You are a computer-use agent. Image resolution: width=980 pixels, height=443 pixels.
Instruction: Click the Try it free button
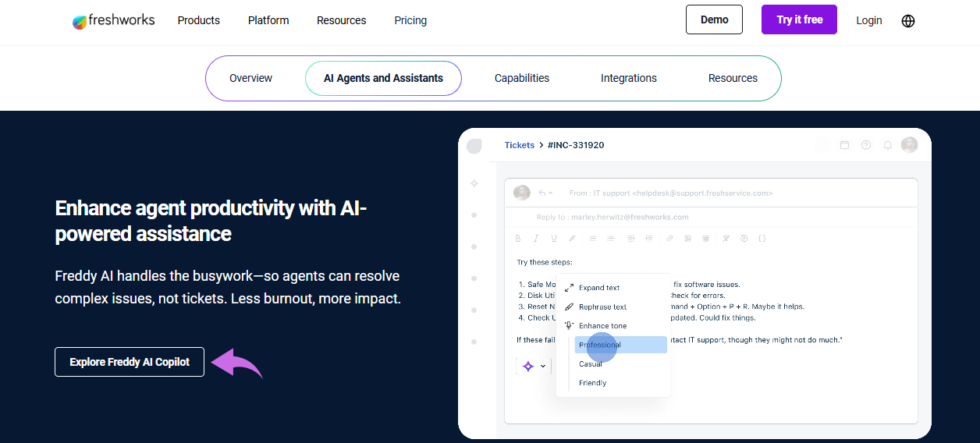pyautogui.click(x=799, y=19)
